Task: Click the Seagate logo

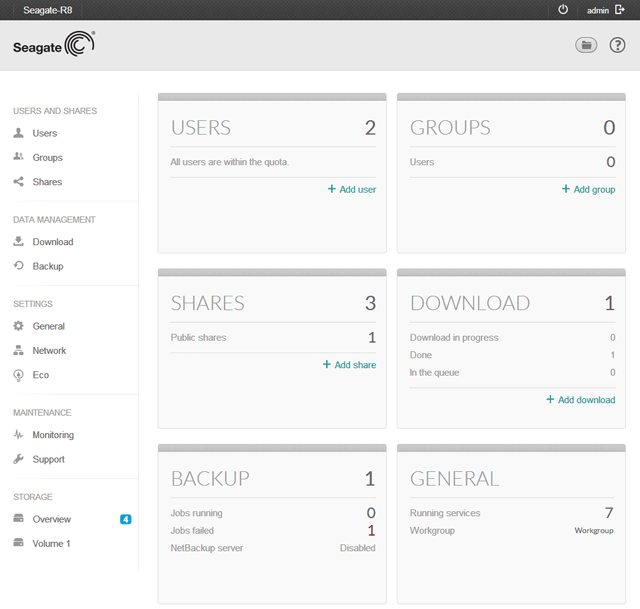Action: pyautogui.click(x=54, y=46)
